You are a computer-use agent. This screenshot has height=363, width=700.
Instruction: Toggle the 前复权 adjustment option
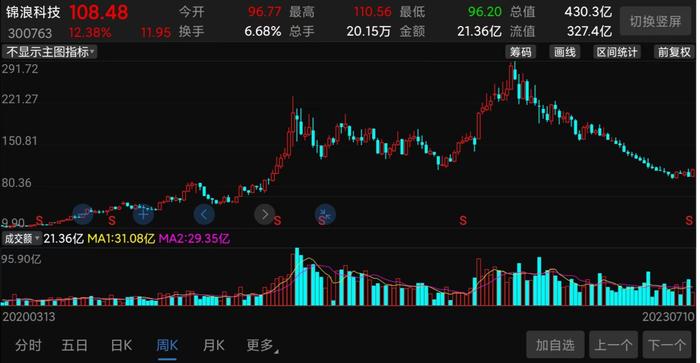[674, 52]
